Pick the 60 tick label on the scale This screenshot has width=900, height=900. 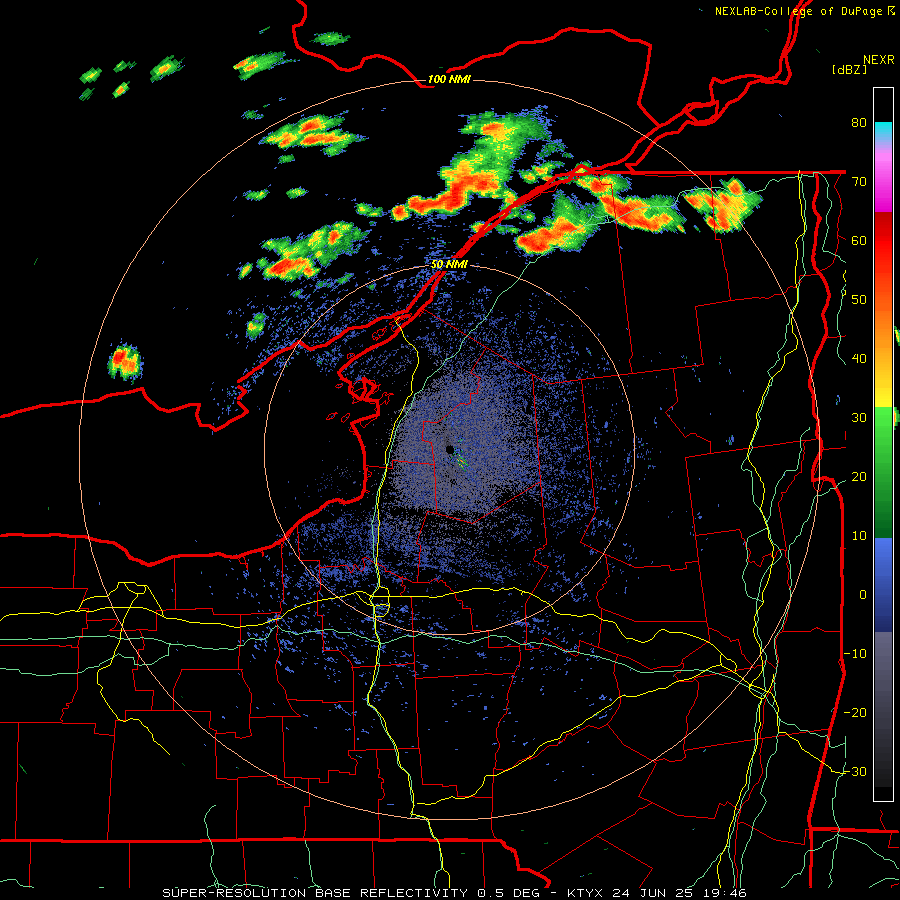pos(859,240)
